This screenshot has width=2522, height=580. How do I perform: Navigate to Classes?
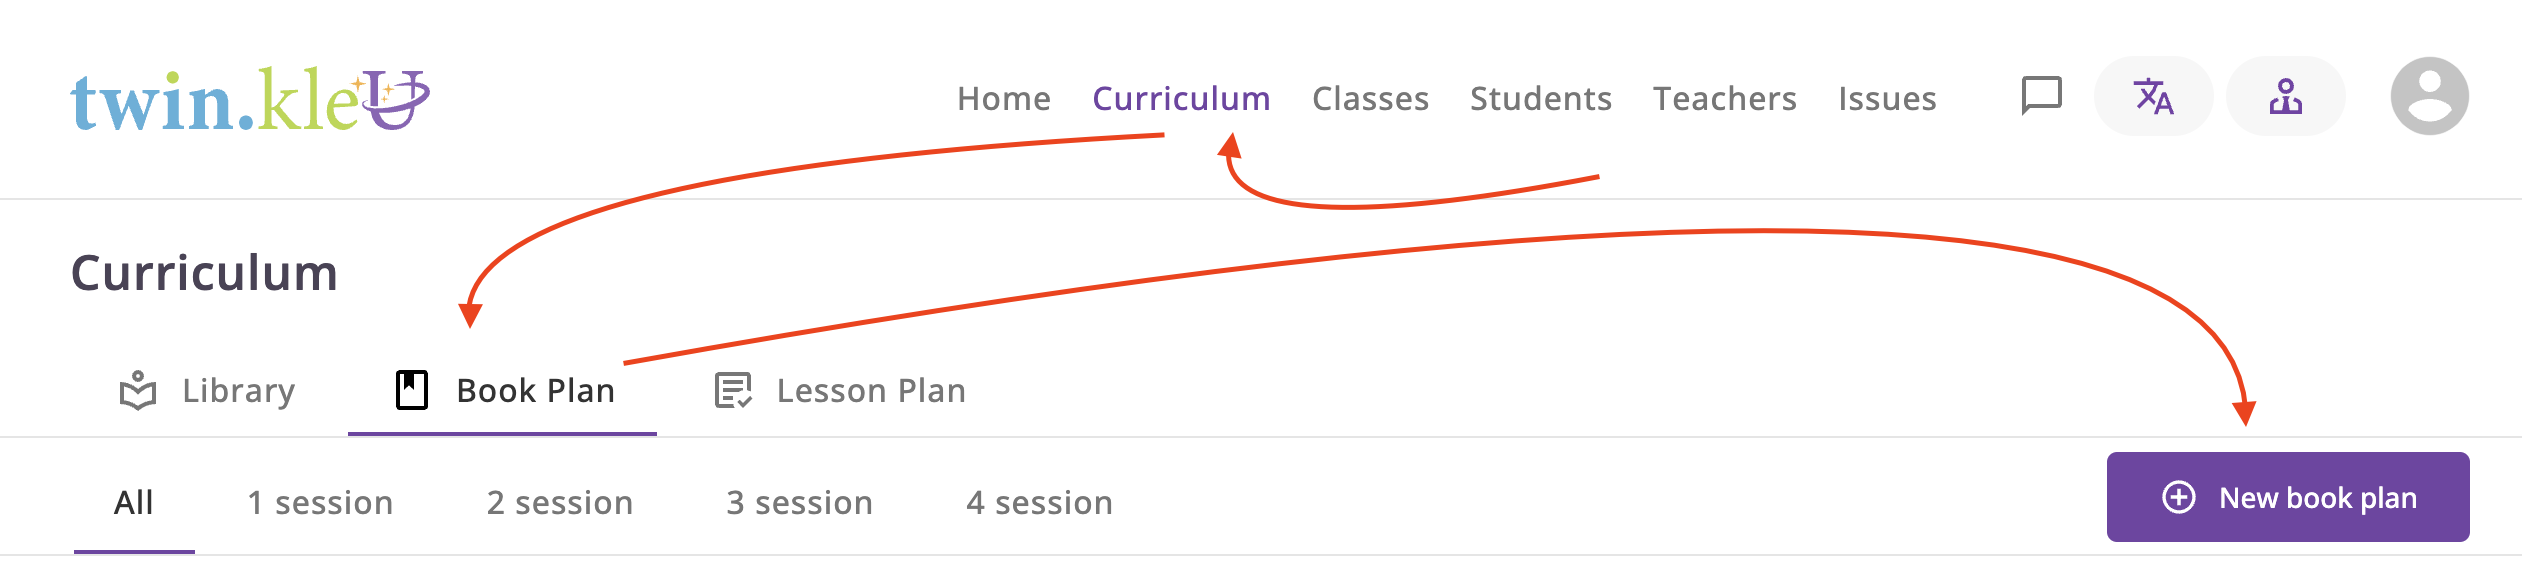(x=1370, y=99)
